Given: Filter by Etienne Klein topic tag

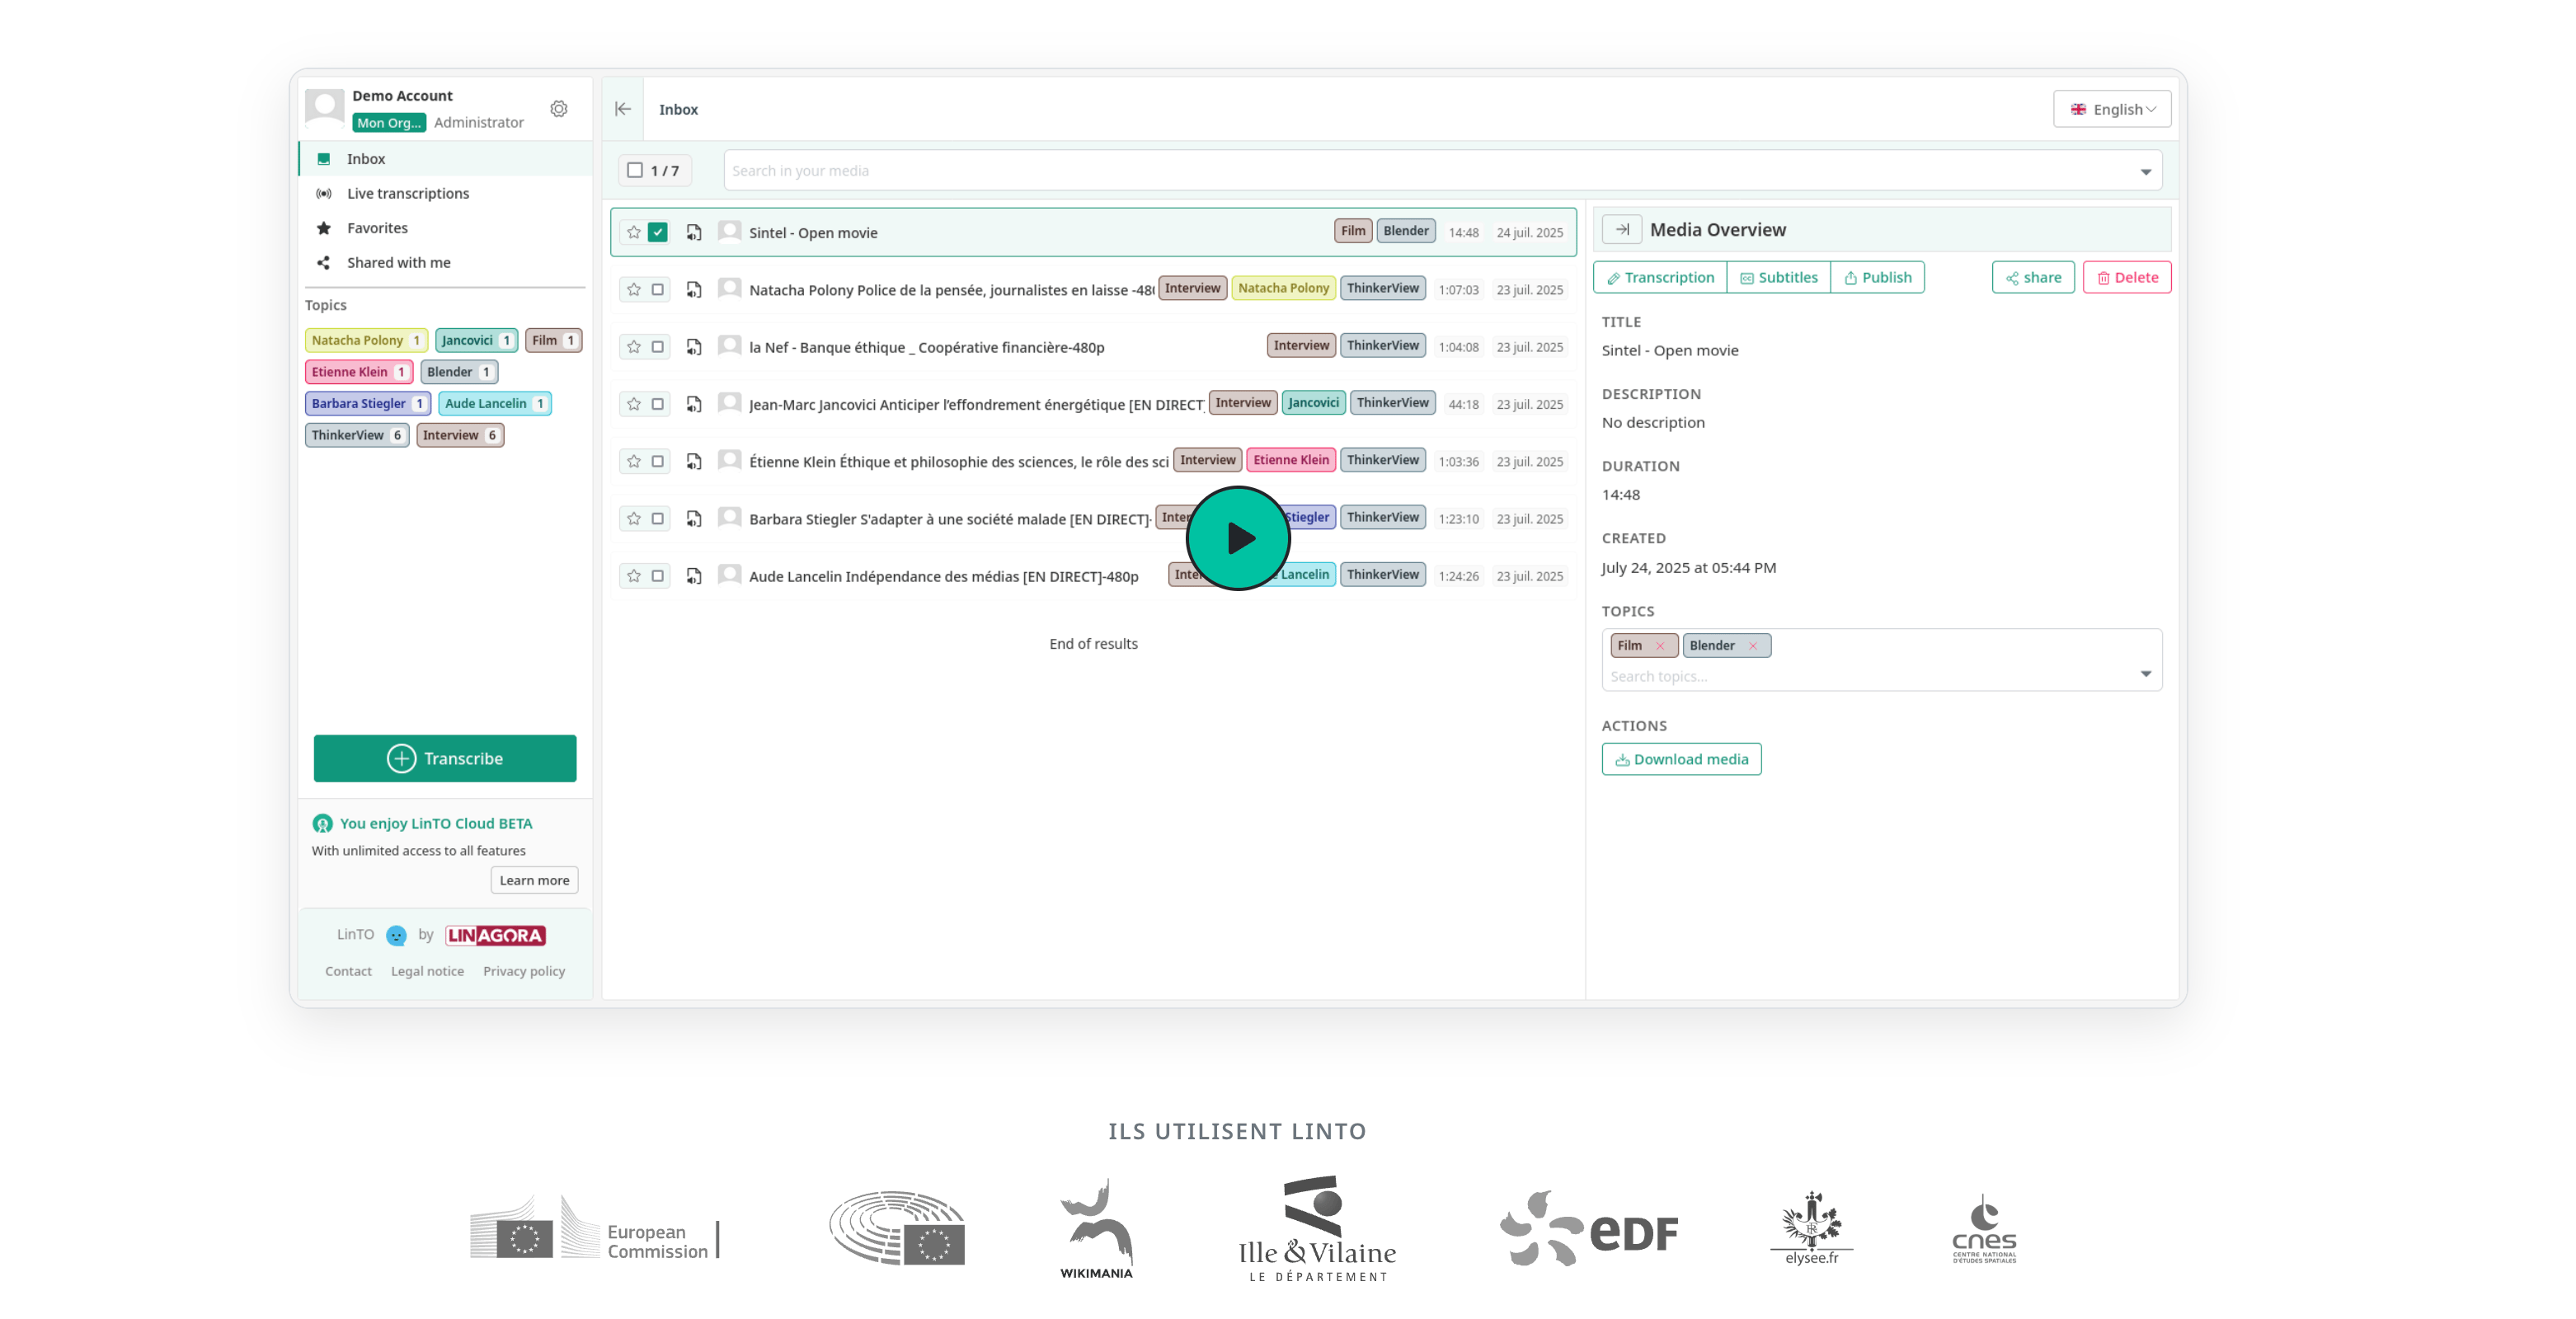Looking at the screenshot, I should (358, 372).
